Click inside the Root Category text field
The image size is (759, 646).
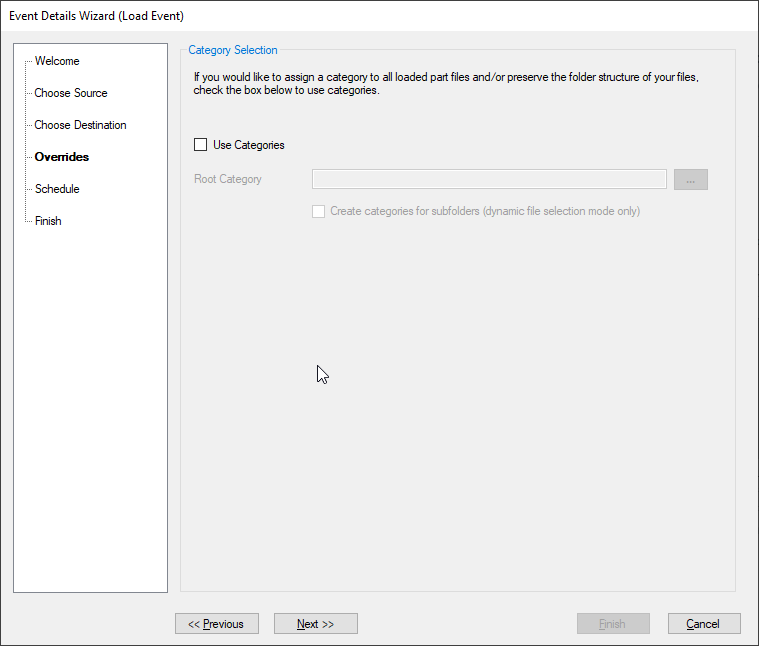click(x=489, y=179)
